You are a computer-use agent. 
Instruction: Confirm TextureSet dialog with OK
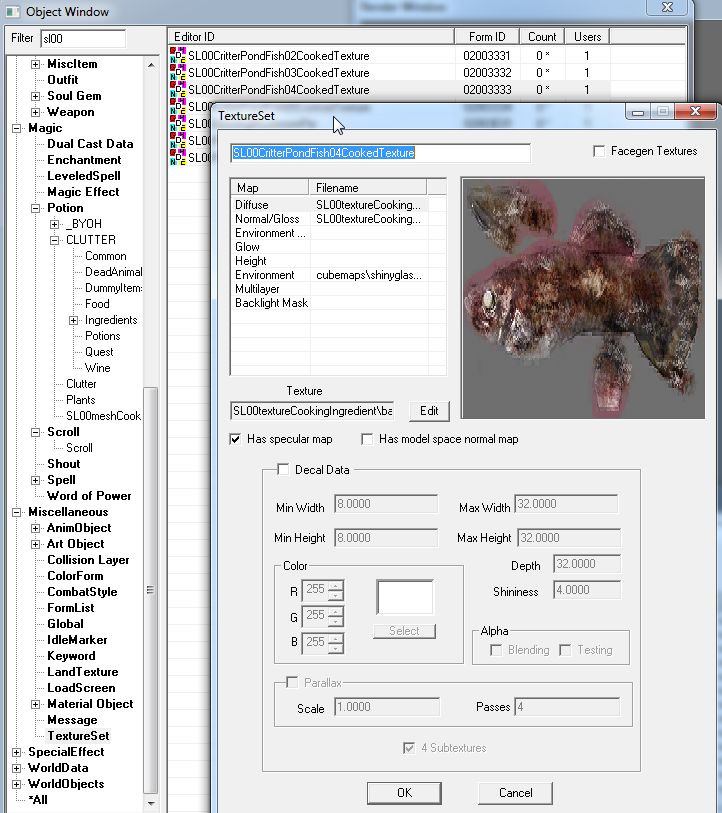point(404,793)
